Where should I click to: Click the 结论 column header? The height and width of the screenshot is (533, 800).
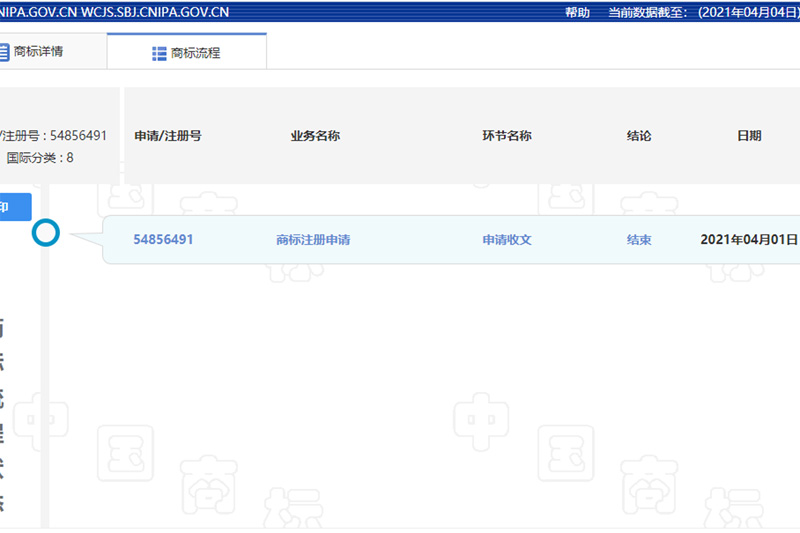tap(639, 136)
